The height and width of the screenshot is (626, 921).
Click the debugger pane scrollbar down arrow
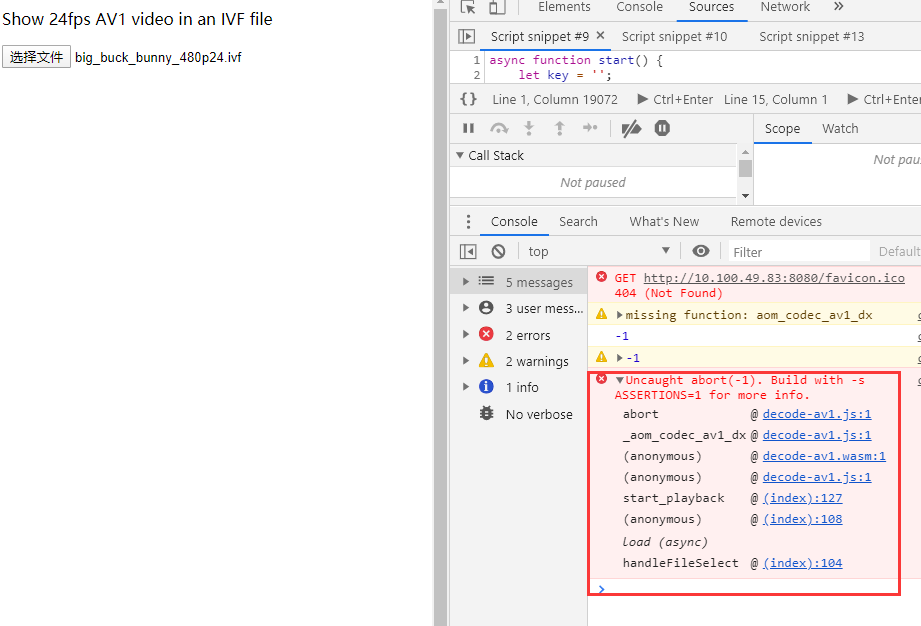(x=745, y=196)
